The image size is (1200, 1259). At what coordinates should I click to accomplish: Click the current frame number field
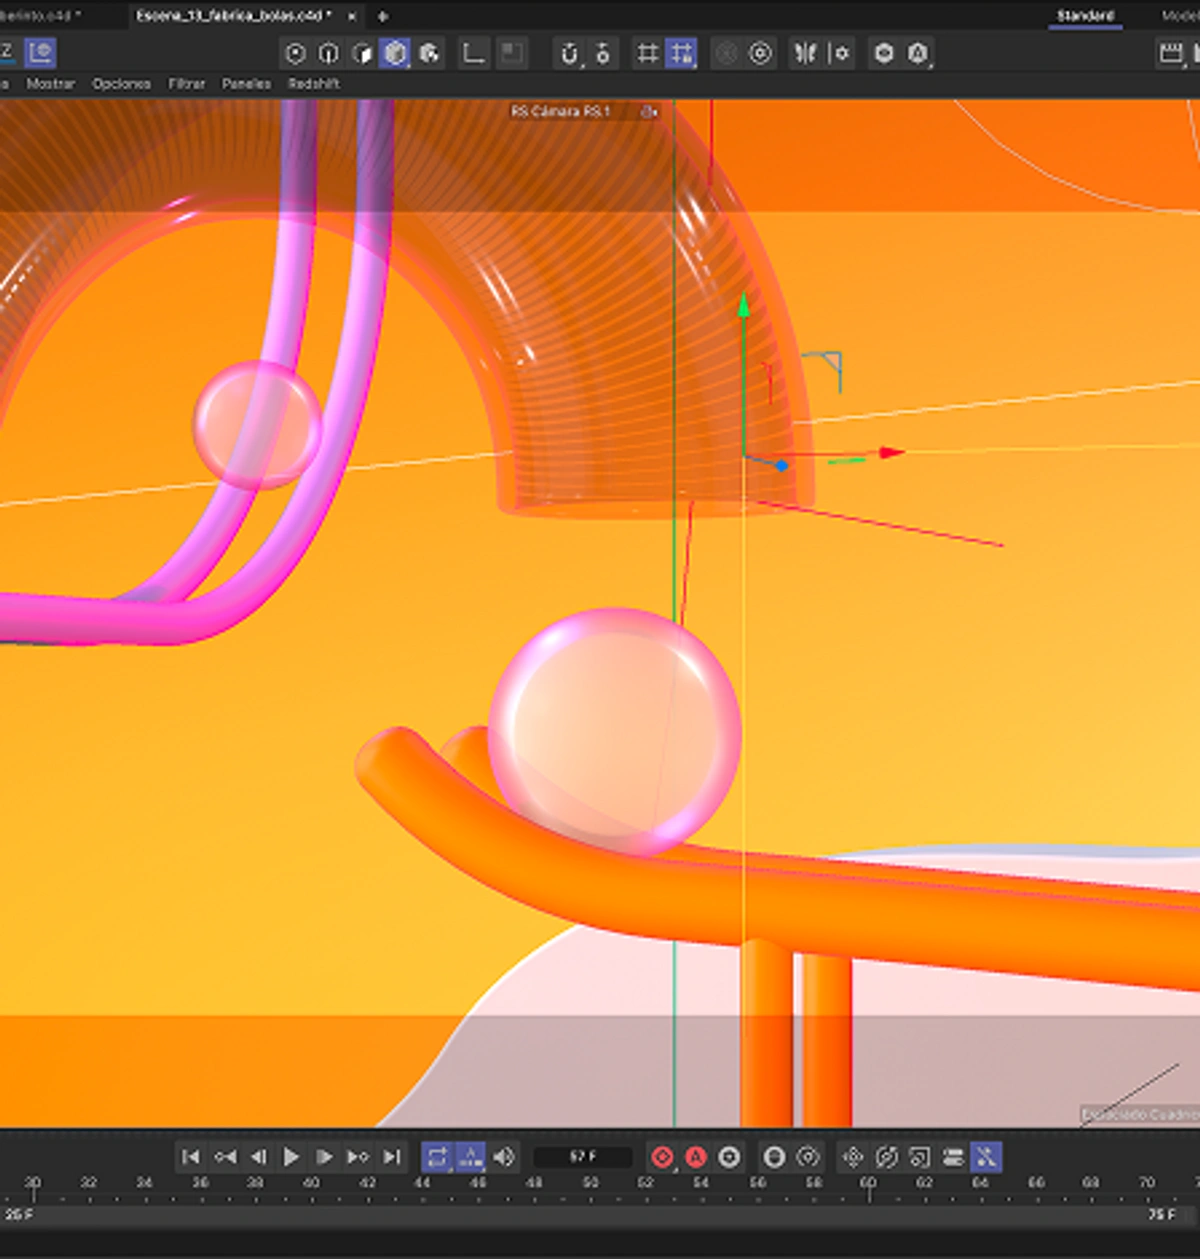(x=583, y=1157)
